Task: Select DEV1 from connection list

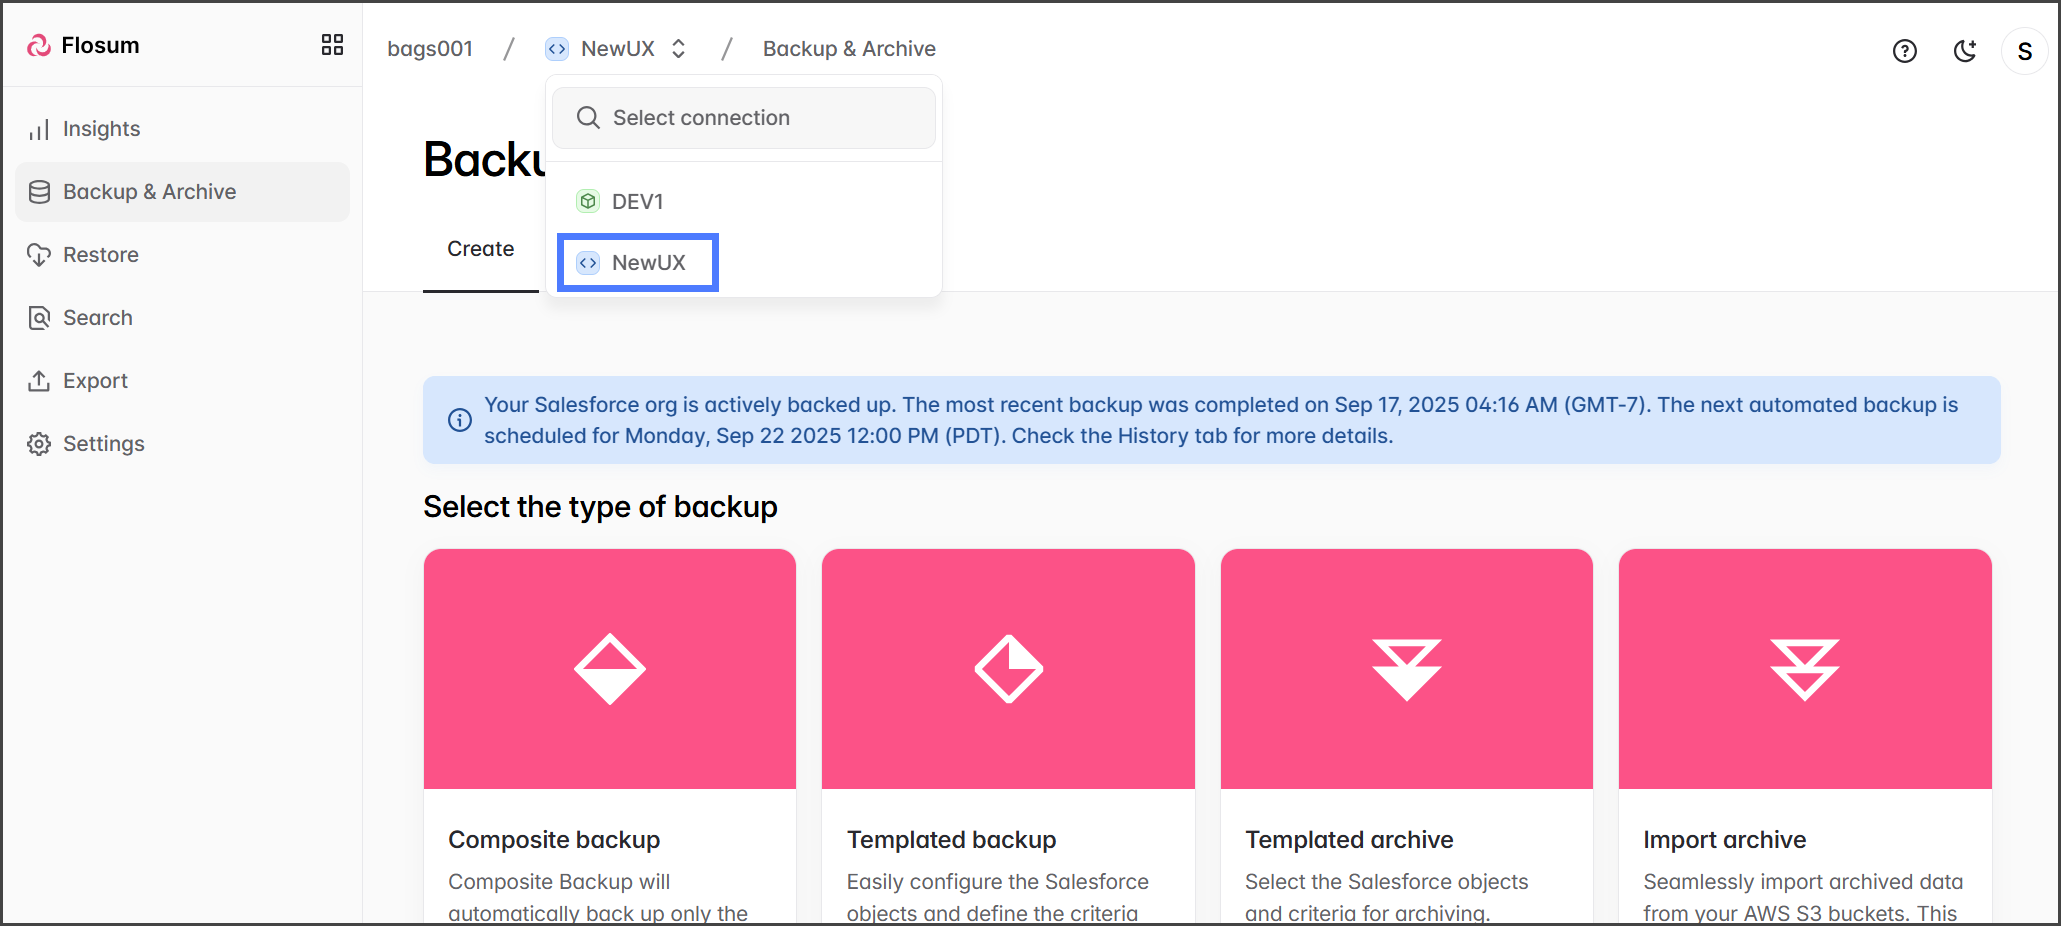Action: pos(637,202)
